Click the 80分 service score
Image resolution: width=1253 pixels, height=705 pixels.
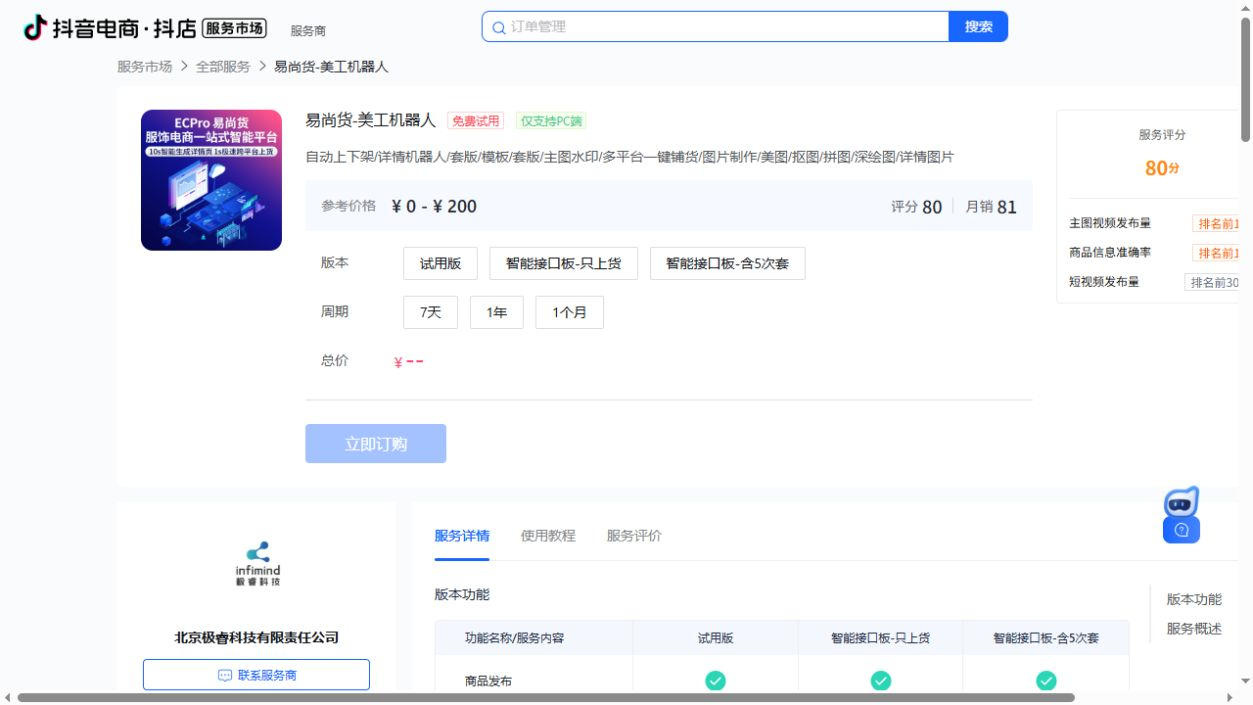(1162, 168)
